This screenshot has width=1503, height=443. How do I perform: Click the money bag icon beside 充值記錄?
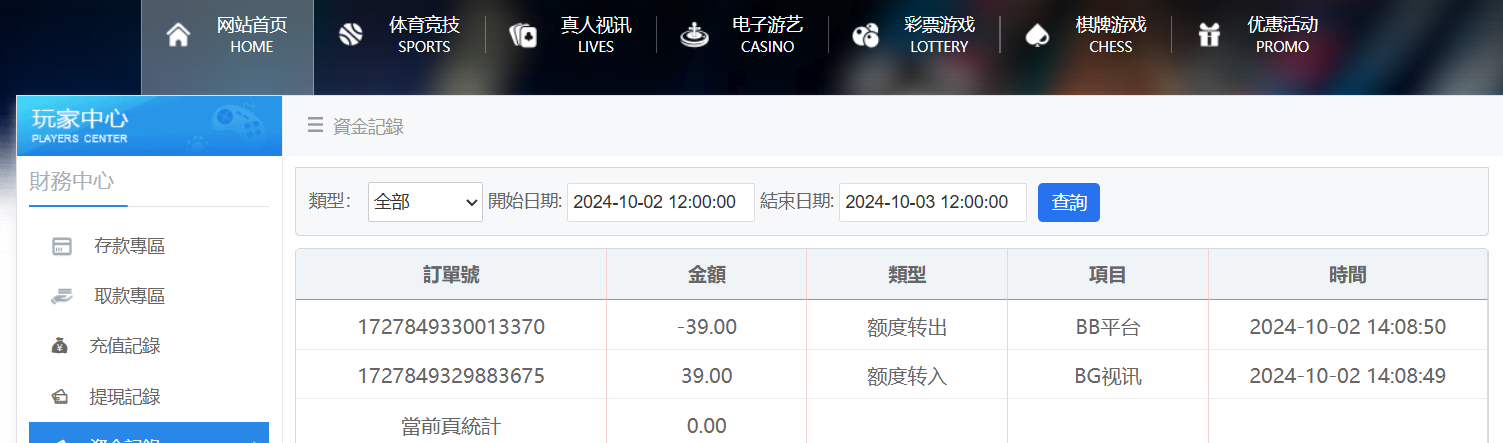tap(60, 347)
